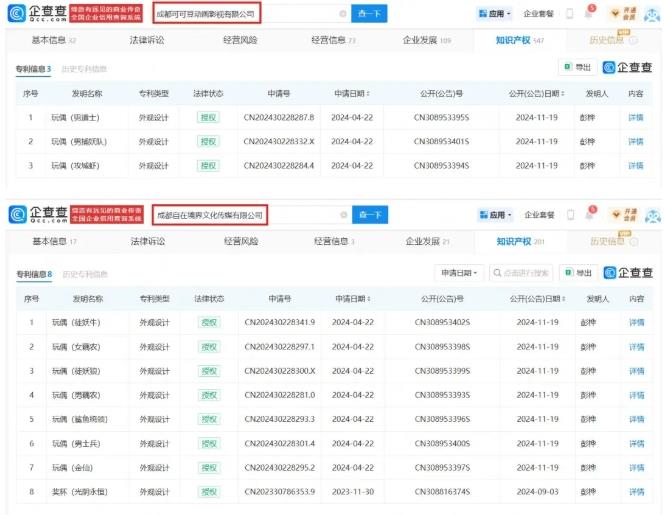
Task: Click the 企查查 logo beside the 自在境界 search box
Action: [x=38, y=215]
